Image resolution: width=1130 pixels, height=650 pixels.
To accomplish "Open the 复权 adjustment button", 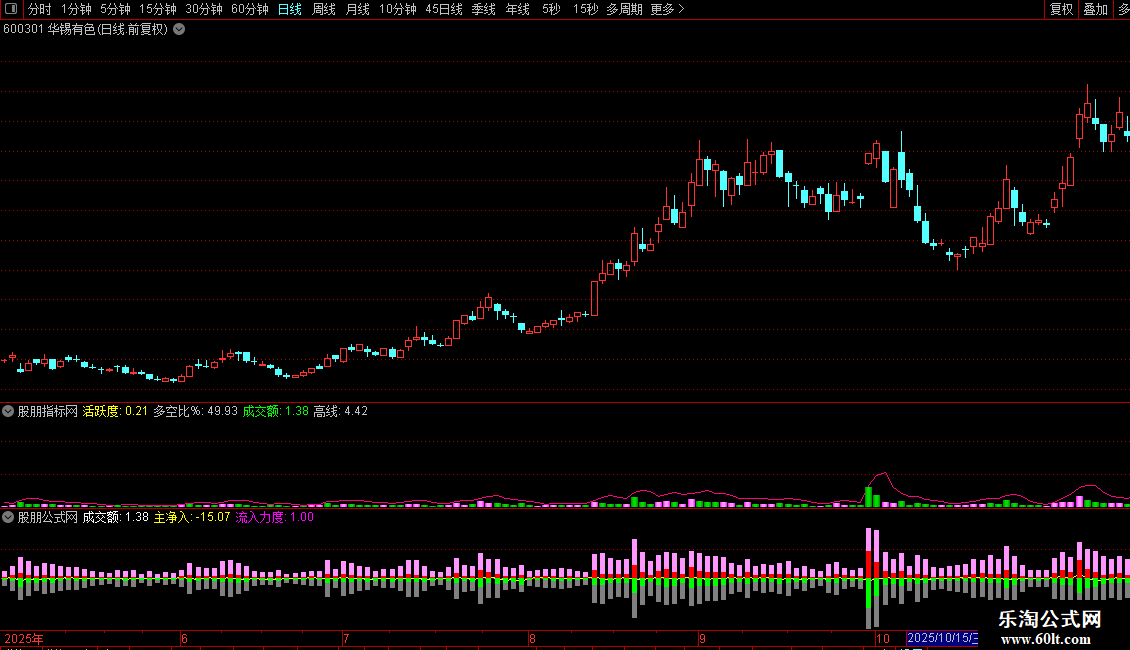I will pyautogui.click(x=1062, y=9).
